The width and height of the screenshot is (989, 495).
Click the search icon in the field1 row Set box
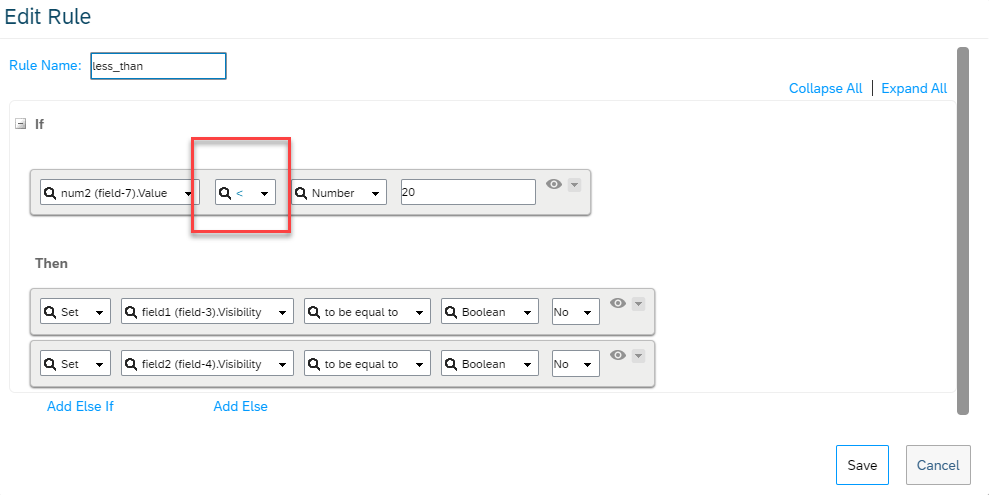50,312
